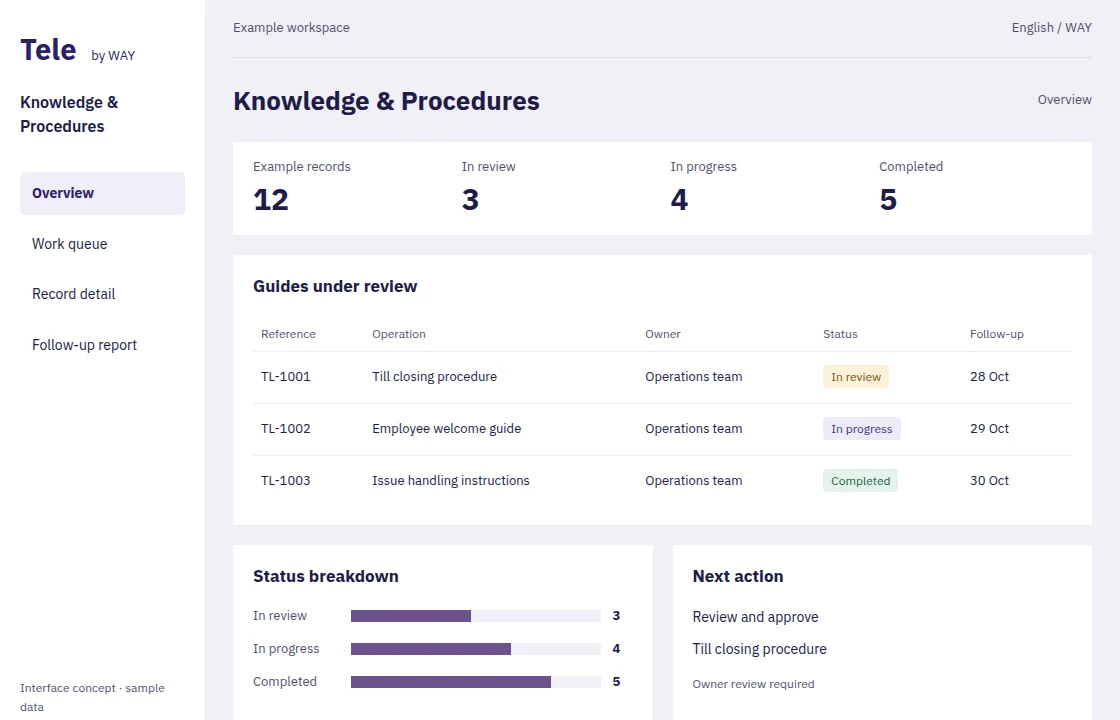Click the Overview label beside the page title
This screenshot has width=1120, height=720.
(x=1064, y=99)
